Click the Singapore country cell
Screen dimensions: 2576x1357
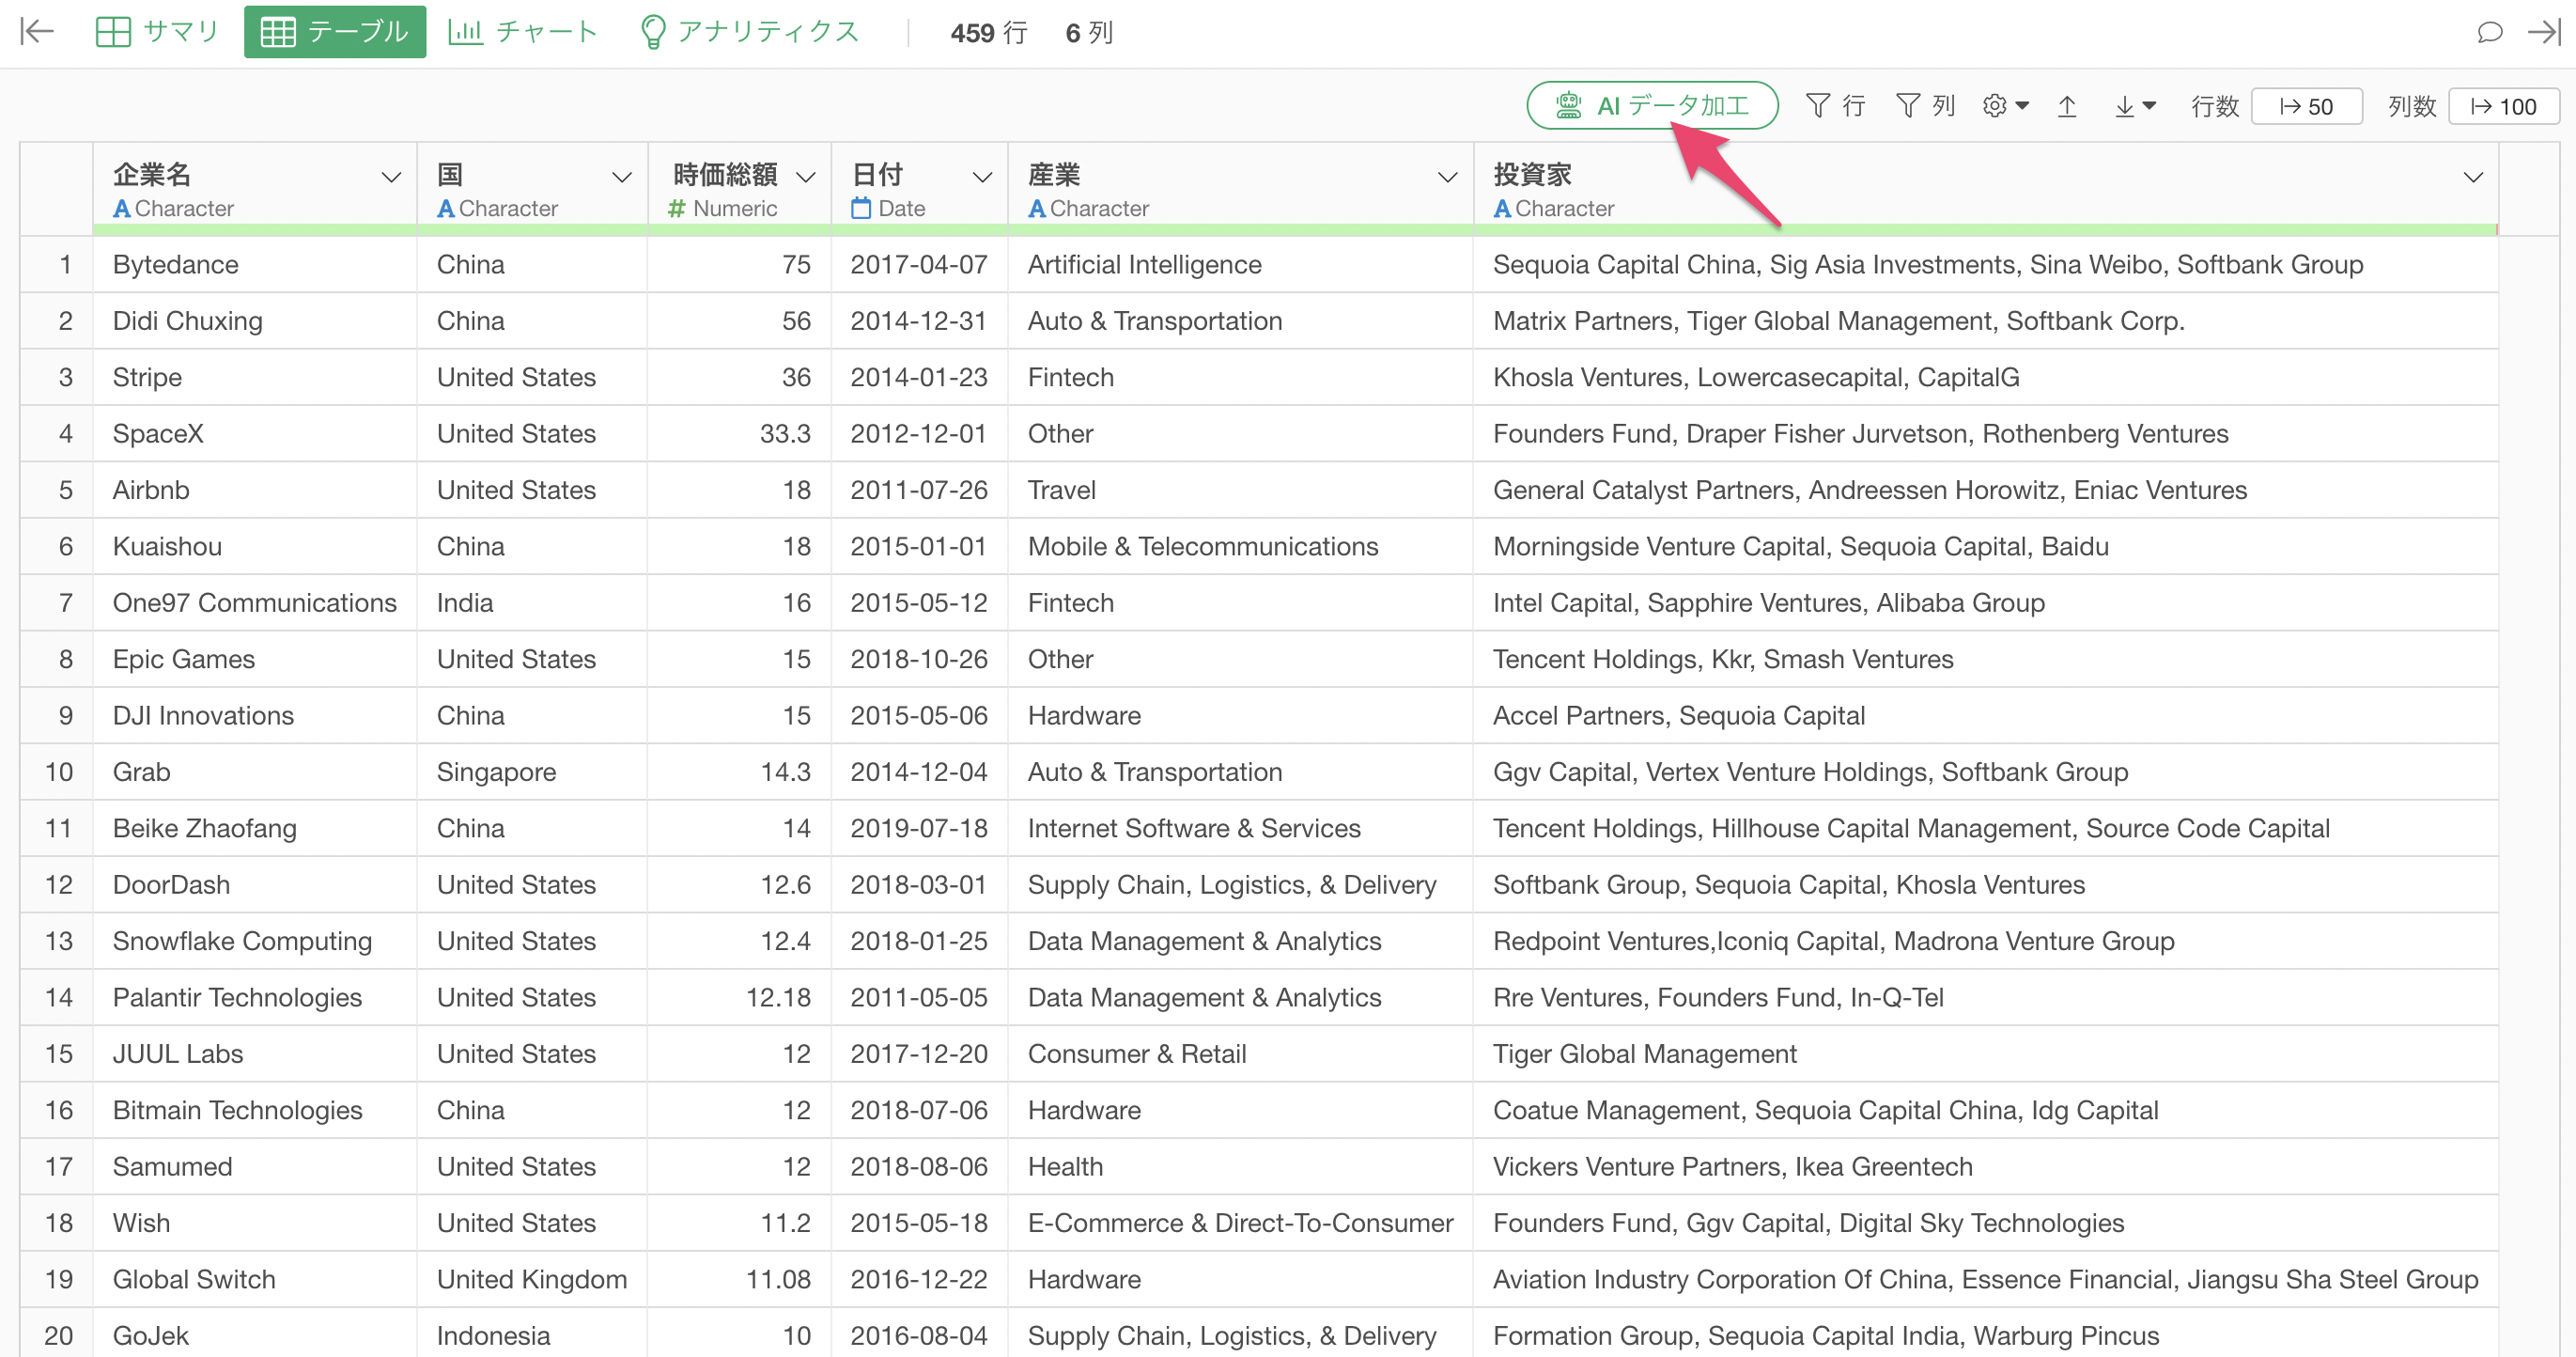point(532,772)
